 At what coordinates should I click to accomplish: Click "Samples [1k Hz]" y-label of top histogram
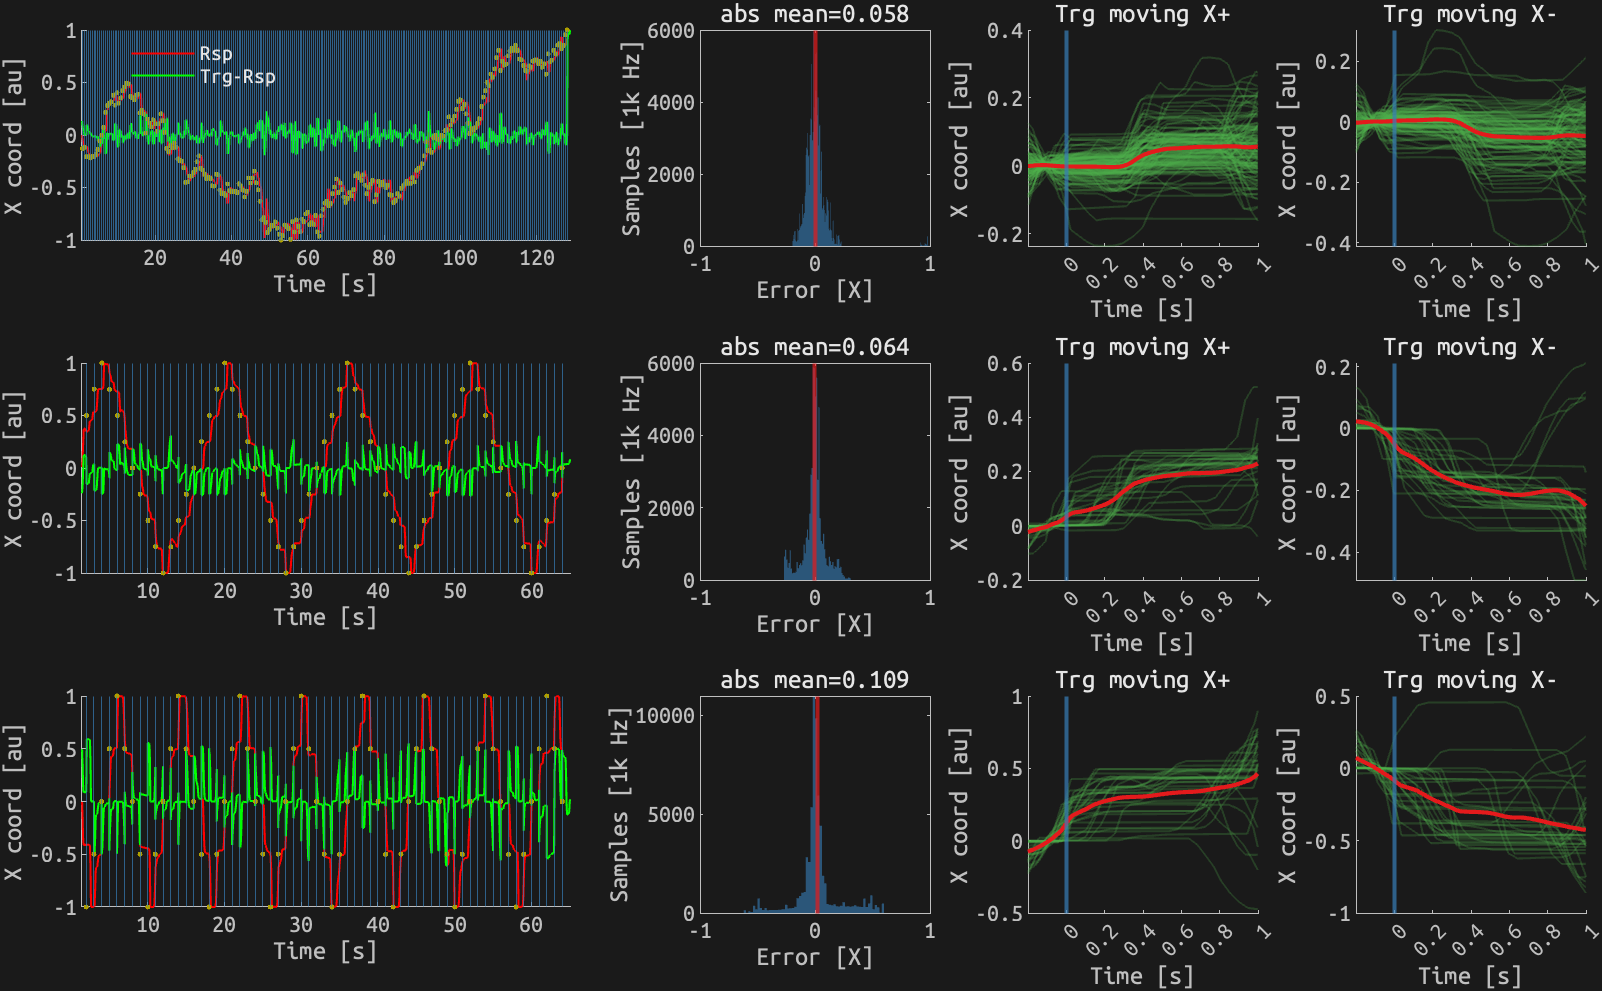pyautogui.click(x=631, y=138)
